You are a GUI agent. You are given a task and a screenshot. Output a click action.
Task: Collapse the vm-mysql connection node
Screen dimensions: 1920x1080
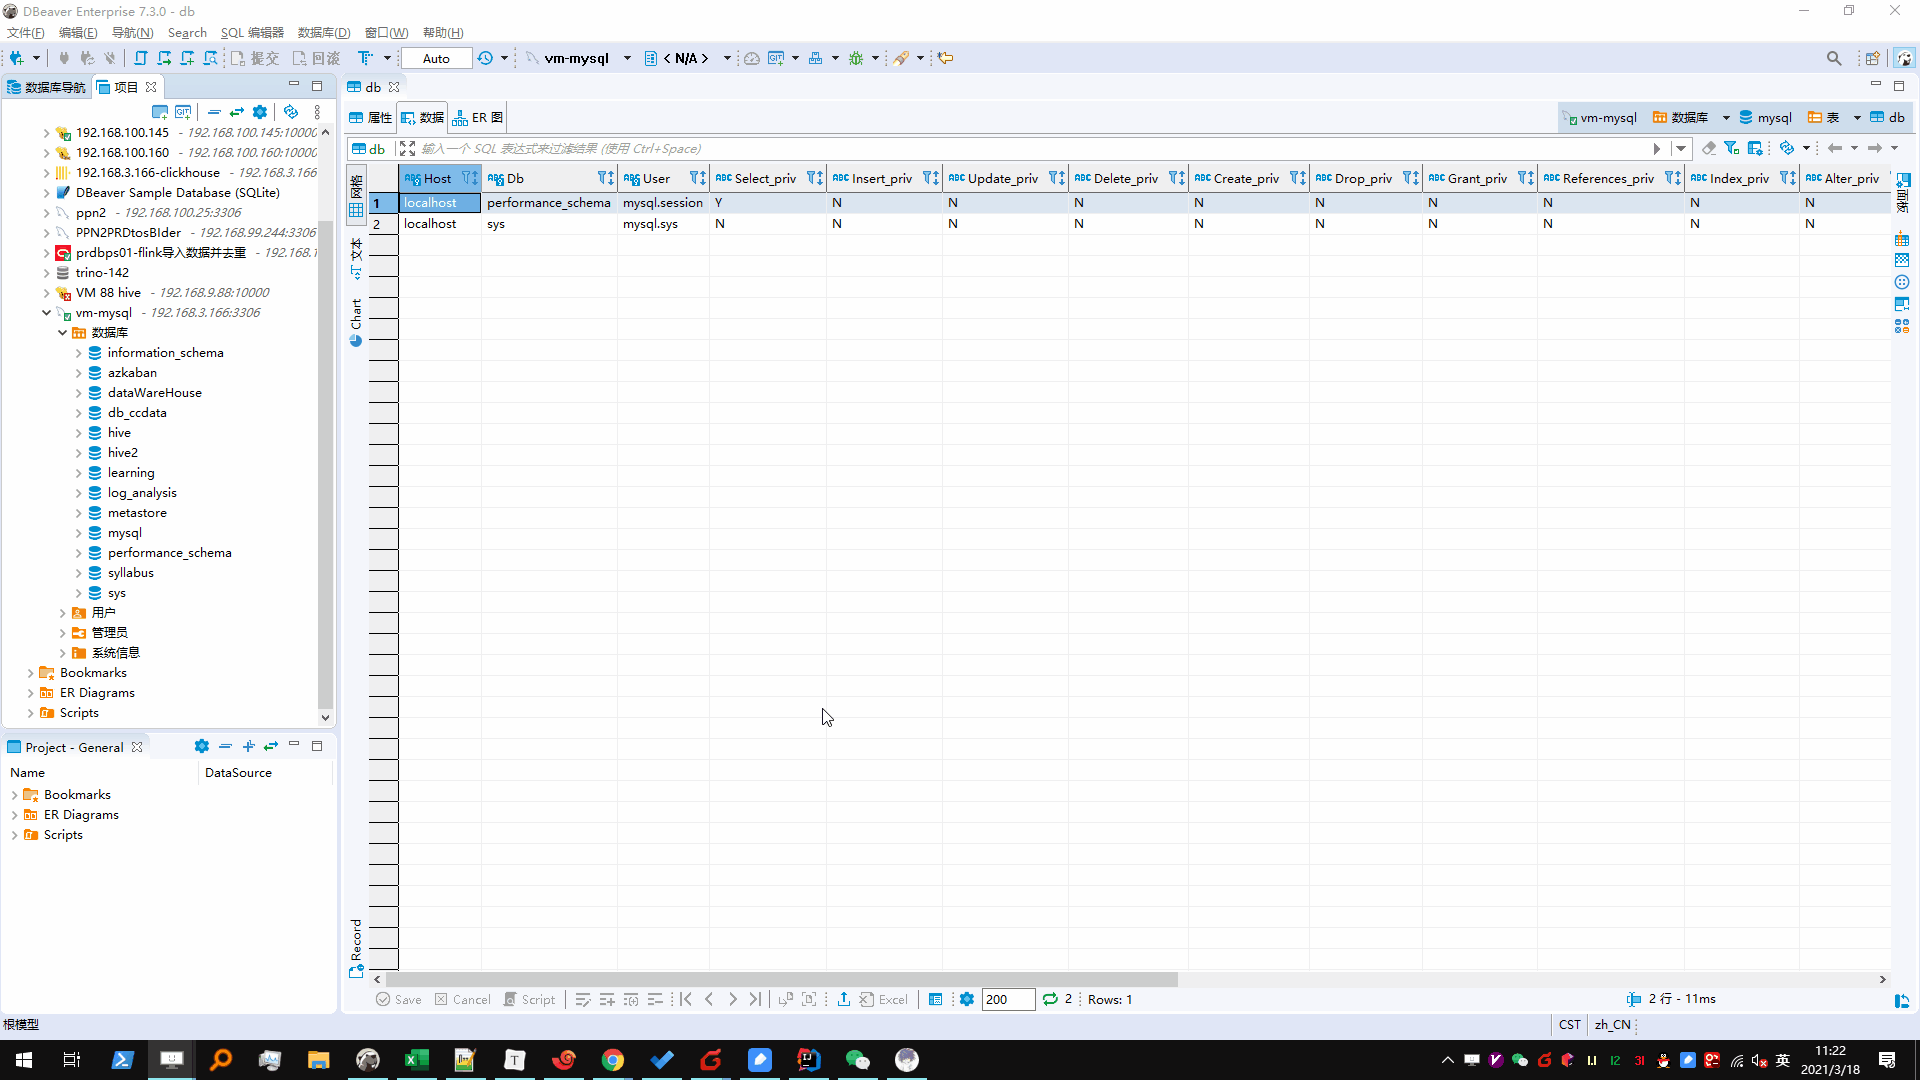46,313
